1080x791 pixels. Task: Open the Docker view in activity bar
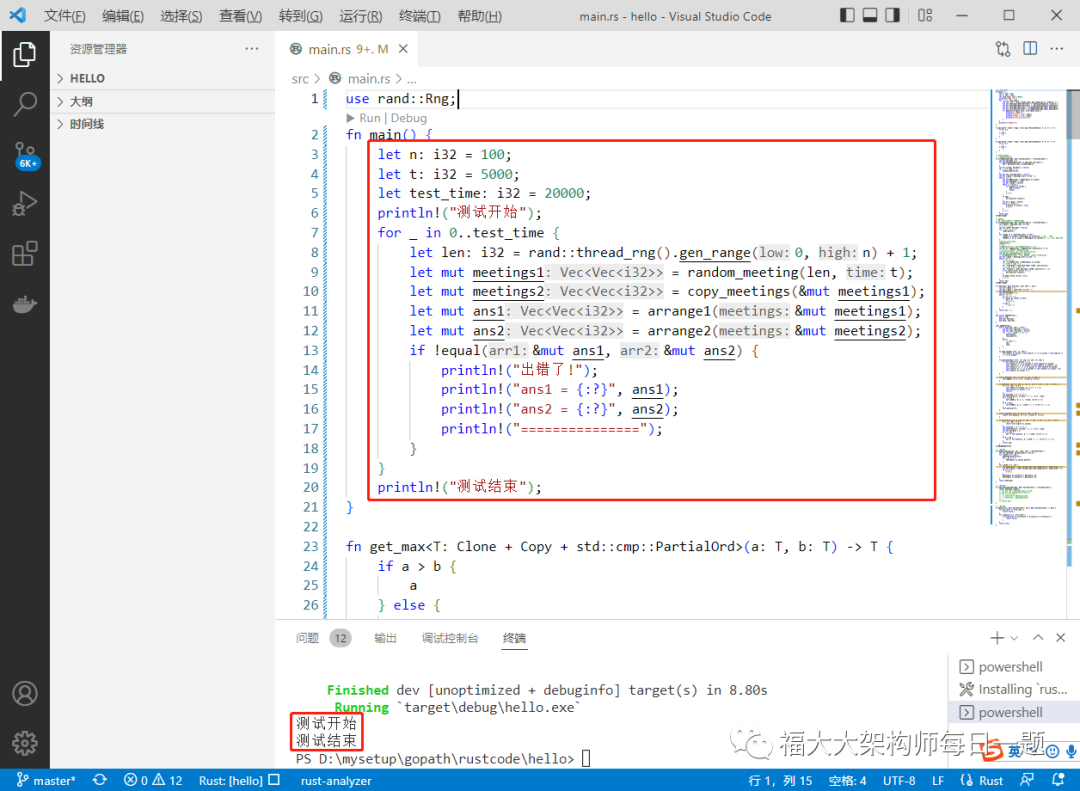tap(25, 303)
